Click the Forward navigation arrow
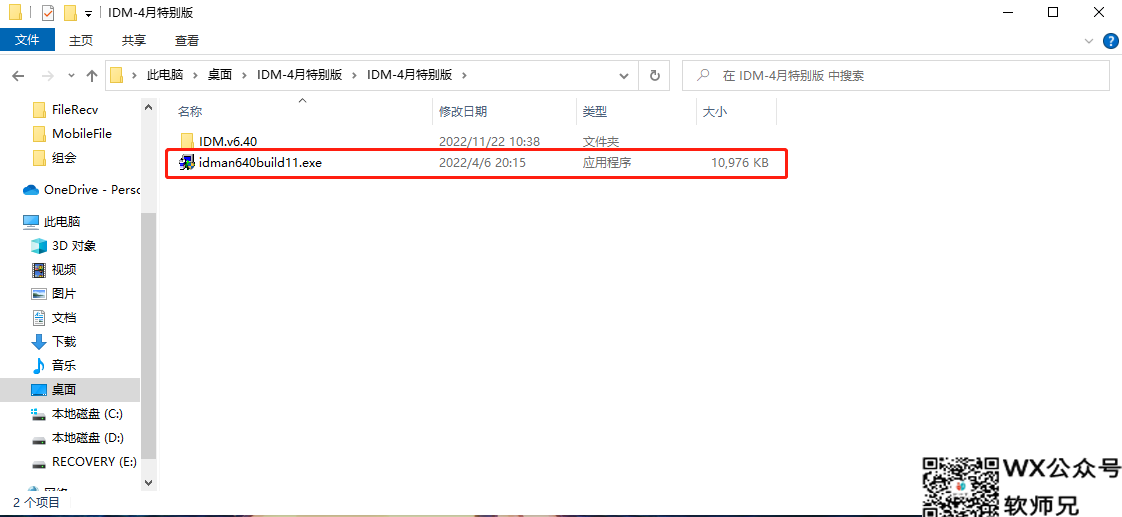Viewport: 1122px width, 517px height. pos(47,75)
